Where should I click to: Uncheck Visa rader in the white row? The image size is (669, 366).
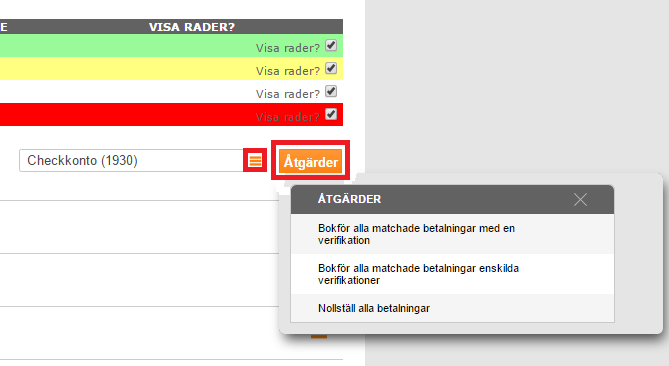coord(331,91)
